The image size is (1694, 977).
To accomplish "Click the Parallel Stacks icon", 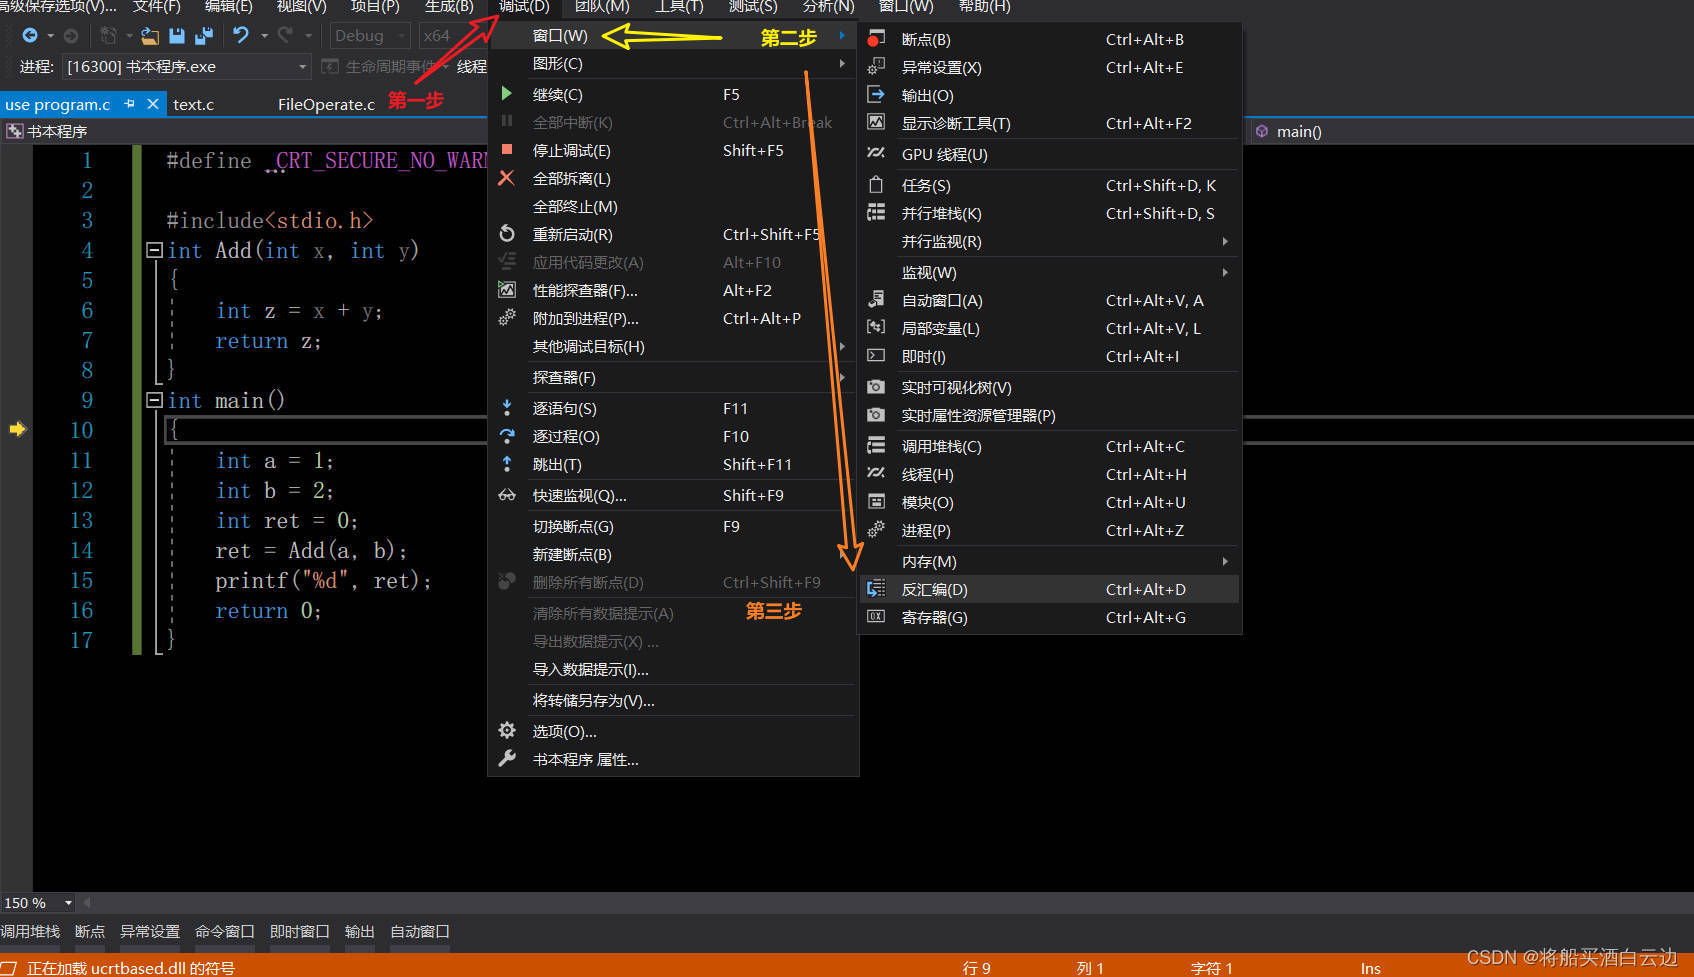I will (x=876, y=213).
